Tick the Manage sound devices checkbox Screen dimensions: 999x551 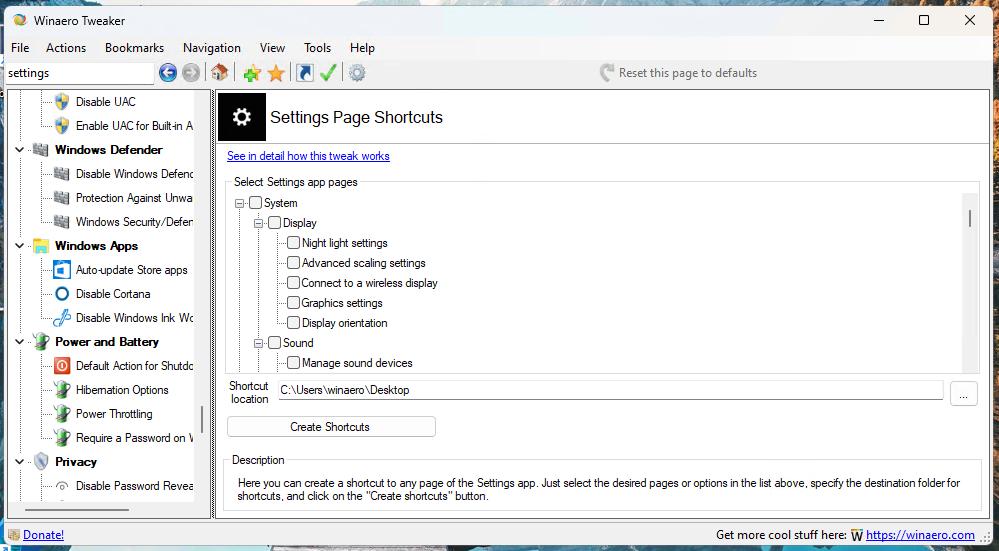pyautogui.click(x=293, y=363)
